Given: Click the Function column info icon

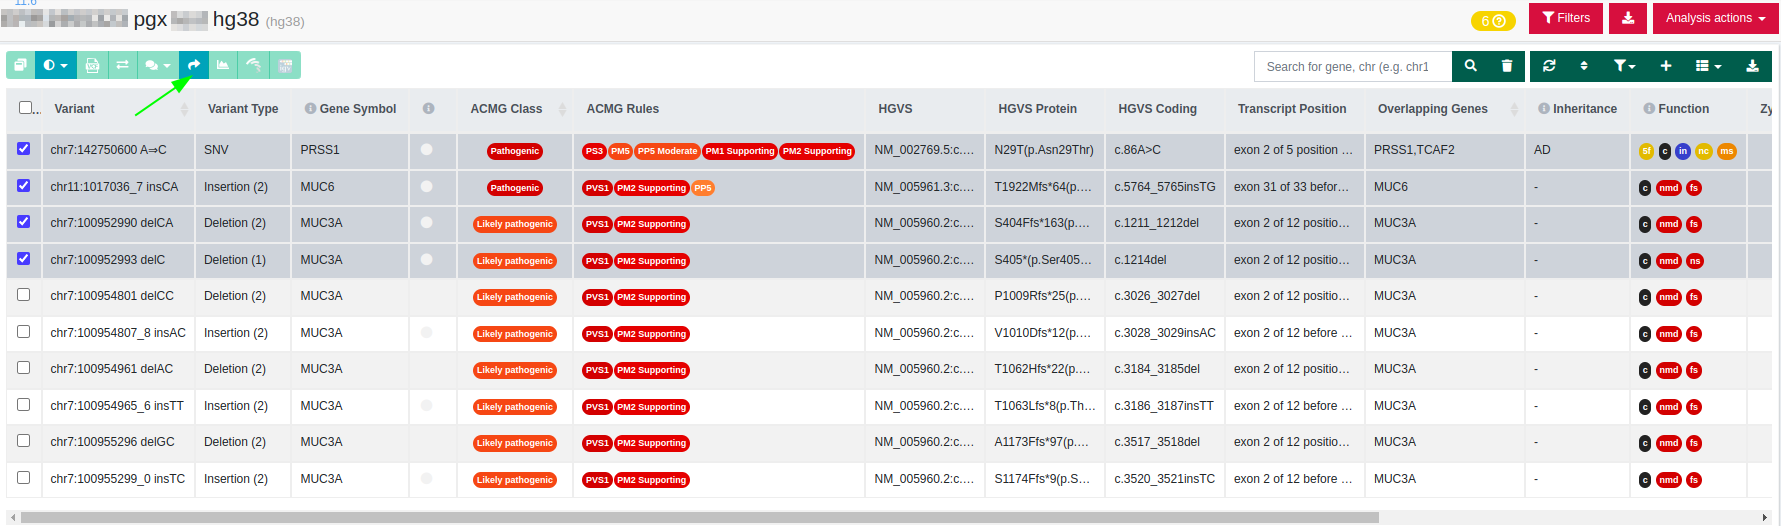Looking at the screenshot, I should pos(1649,109).
